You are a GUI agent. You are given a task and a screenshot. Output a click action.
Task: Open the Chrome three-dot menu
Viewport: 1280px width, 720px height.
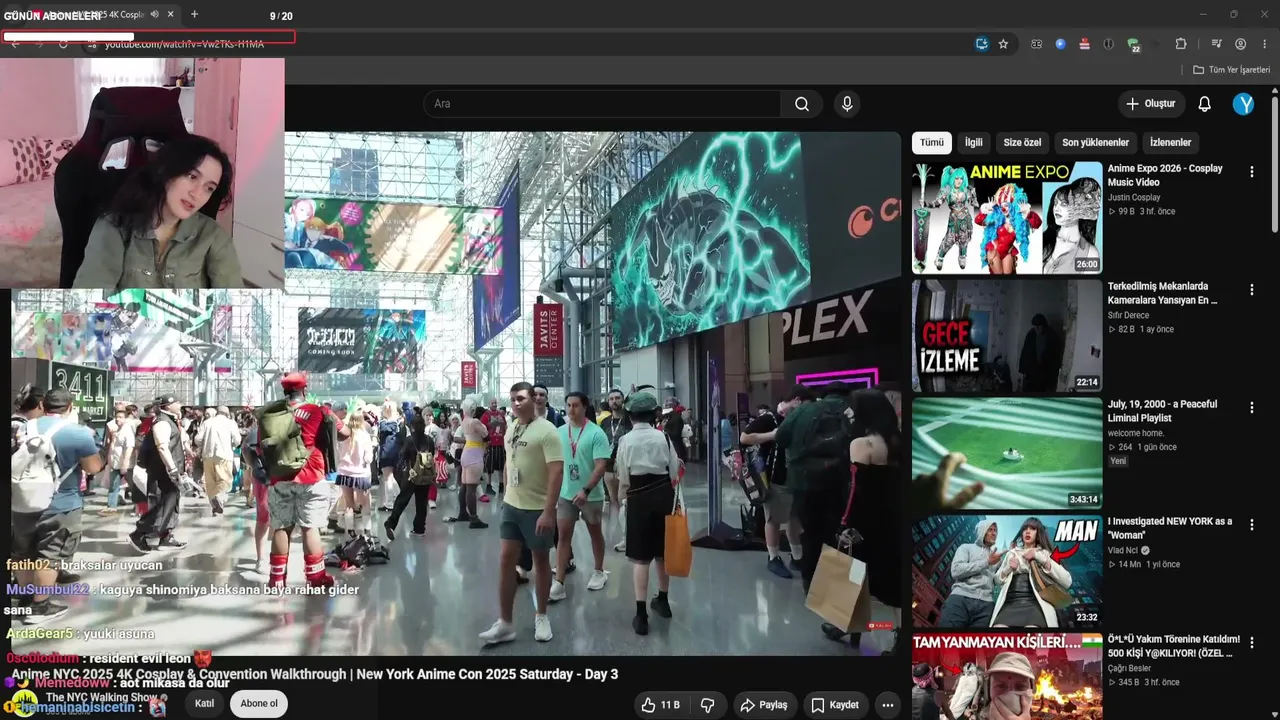click(x=1265, y=44)
